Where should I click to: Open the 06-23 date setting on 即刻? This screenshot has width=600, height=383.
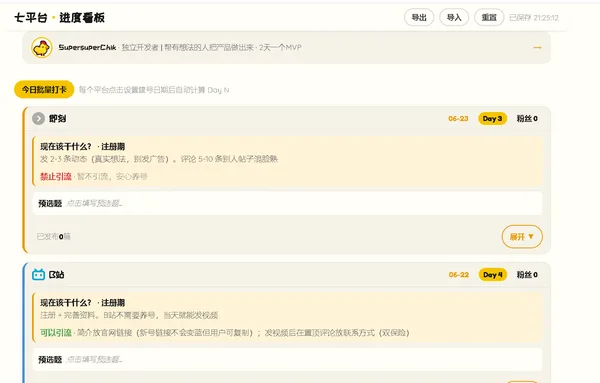[458, 119]
